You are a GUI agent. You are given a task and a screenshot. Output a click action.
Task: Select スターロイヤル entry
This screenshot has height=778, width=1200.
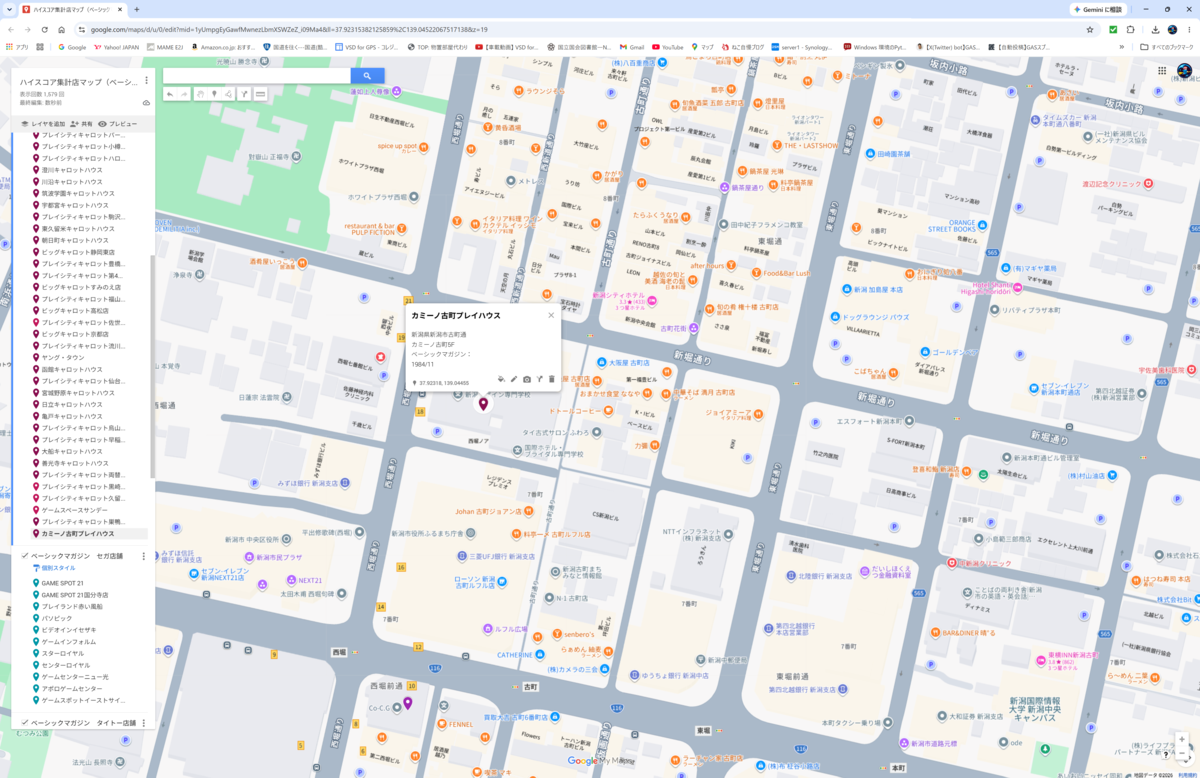click(x=63, y=653)
